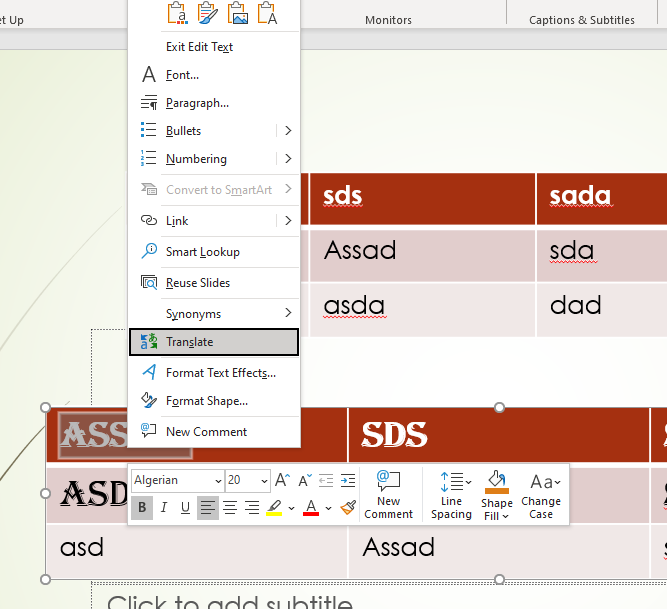Apply yellow text highlight color
667x609 pixels.
[x=274, y=507]
